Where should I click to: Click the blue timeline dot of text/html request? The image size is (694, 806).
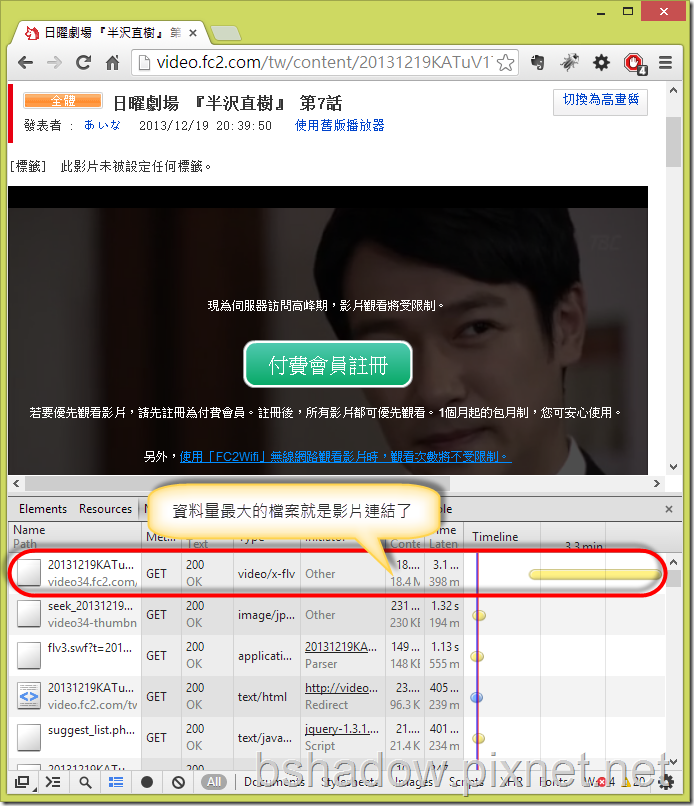tap(477, 698)
